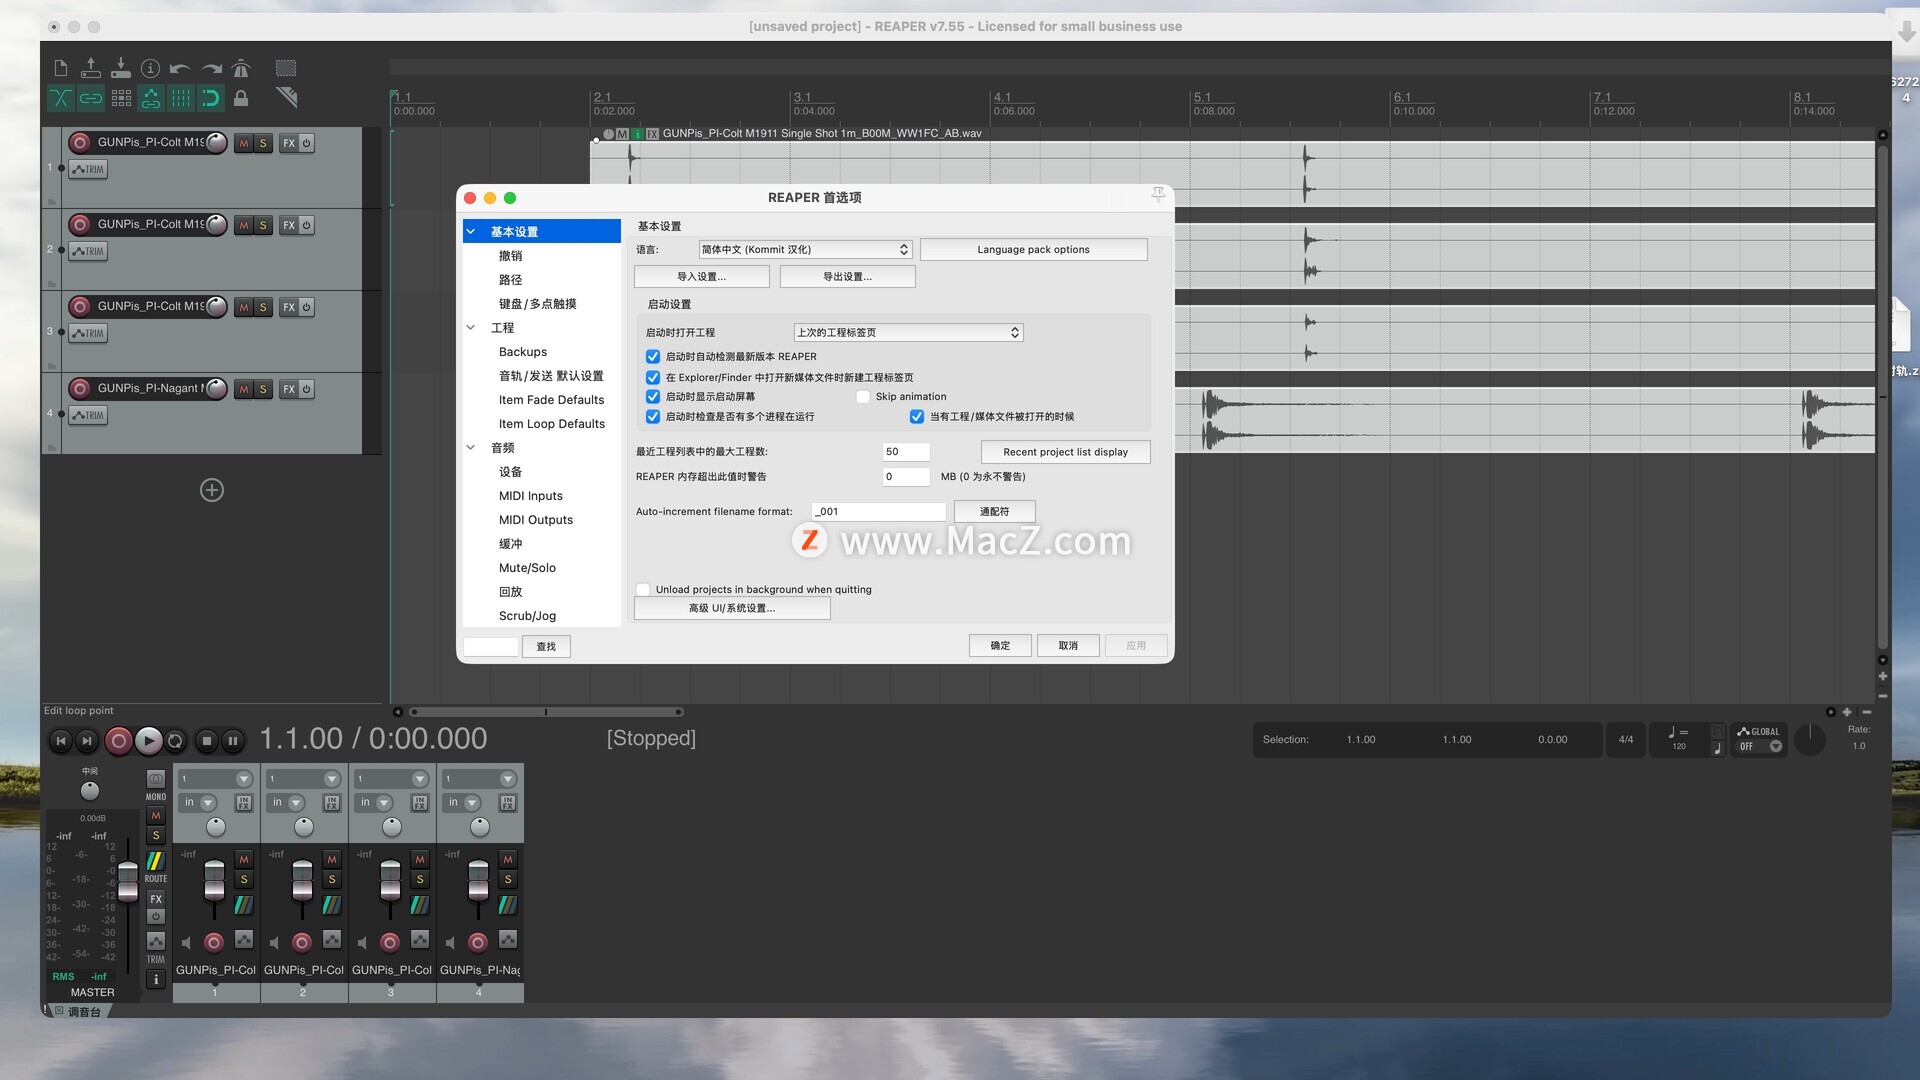This screenshot has height=1080, width=1920.
Task: Open project settings info icon
Action: pyautogui.click(x=150, y=68)
